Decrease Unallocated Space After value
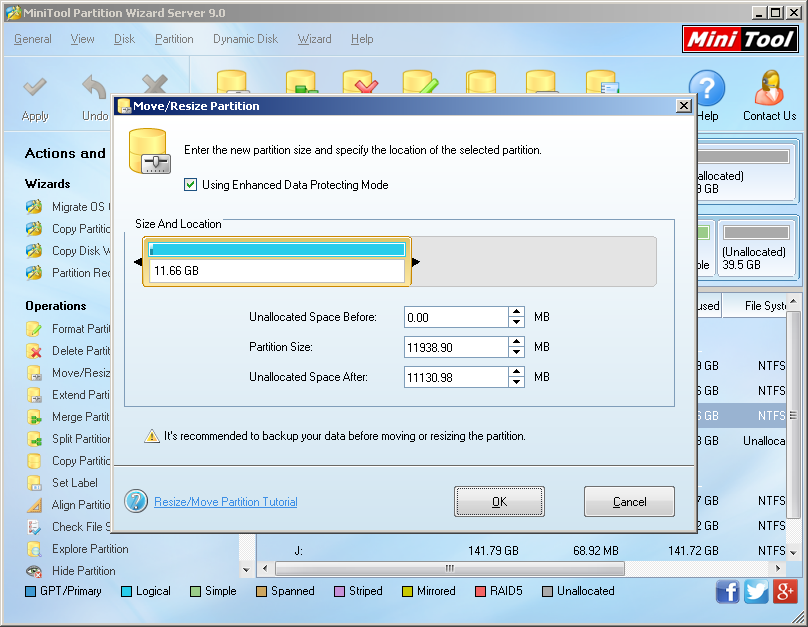The height and width of the screenshot is (627, 808). [516, 382]
